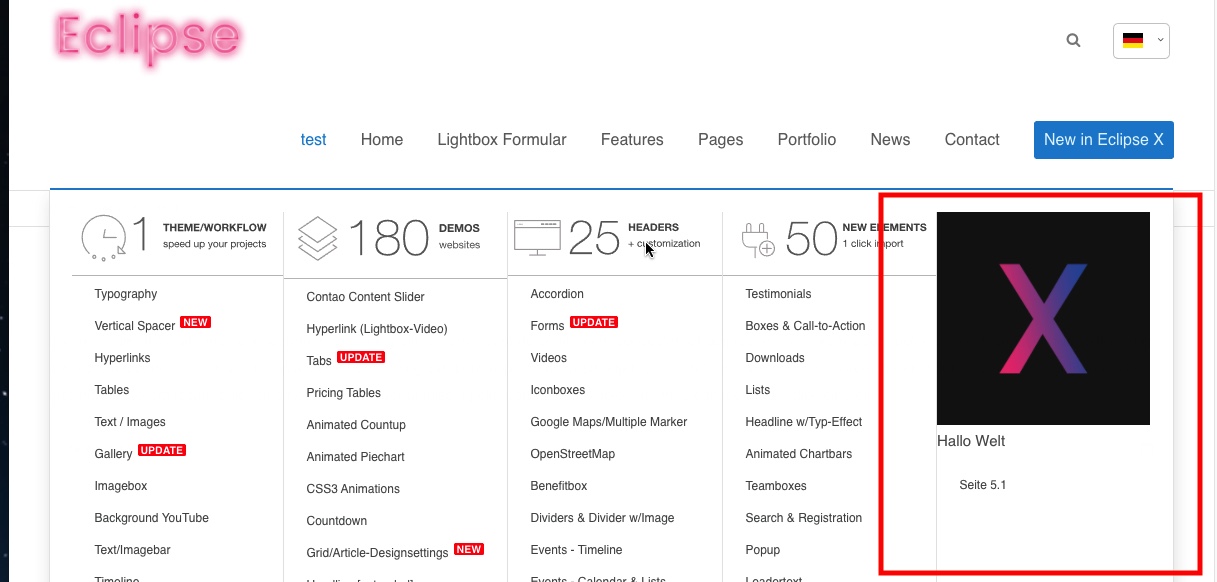The height and width of the screenshot is (582, 1217).
Task: Open the CSS3 Animations link
Action: coord(353,489)
